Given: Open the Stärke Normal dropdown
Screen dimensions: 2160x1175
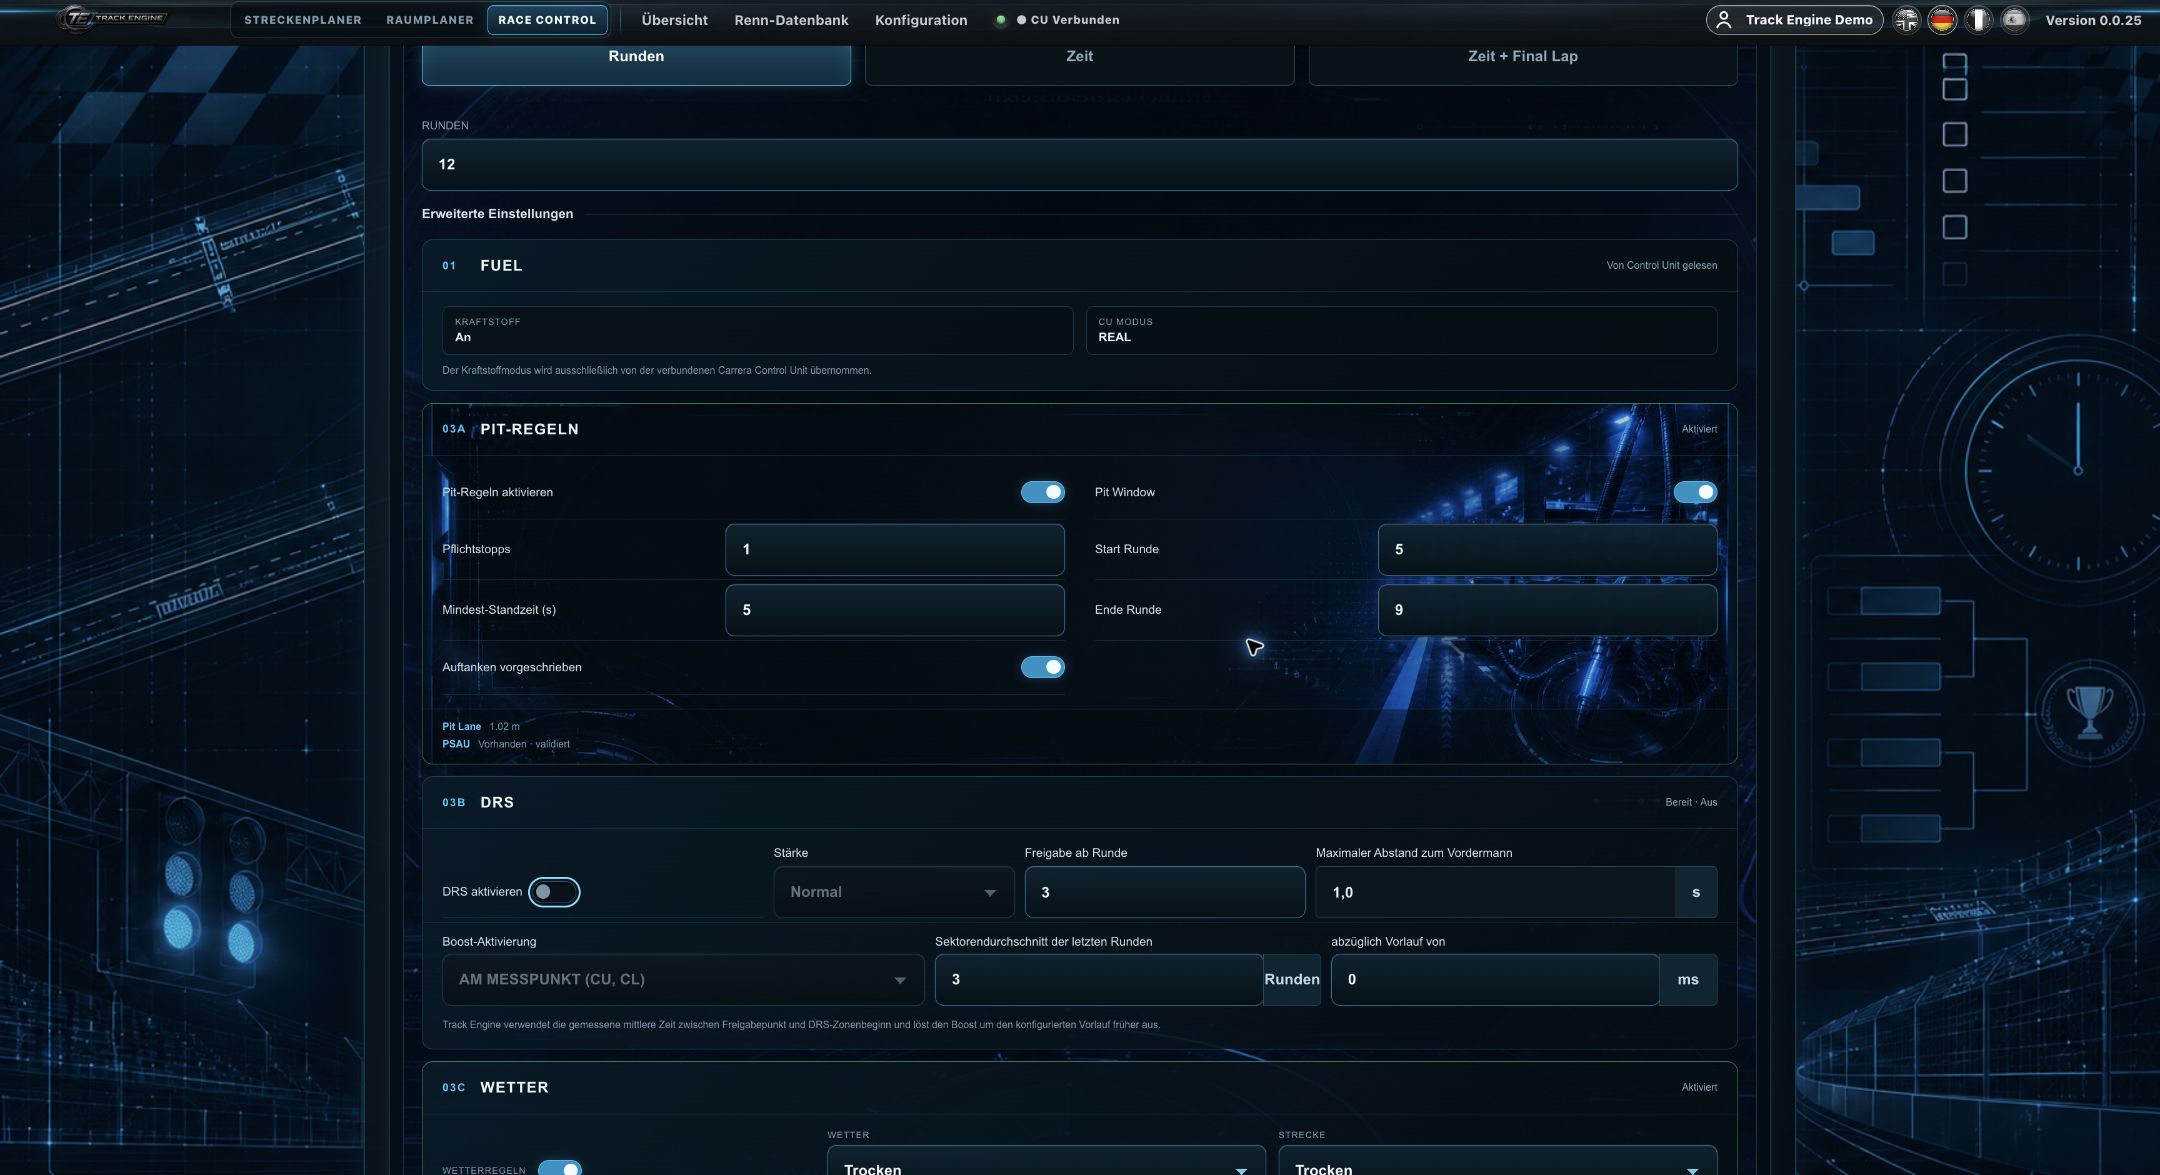Looking at the screenshot, I should (894, 892).
